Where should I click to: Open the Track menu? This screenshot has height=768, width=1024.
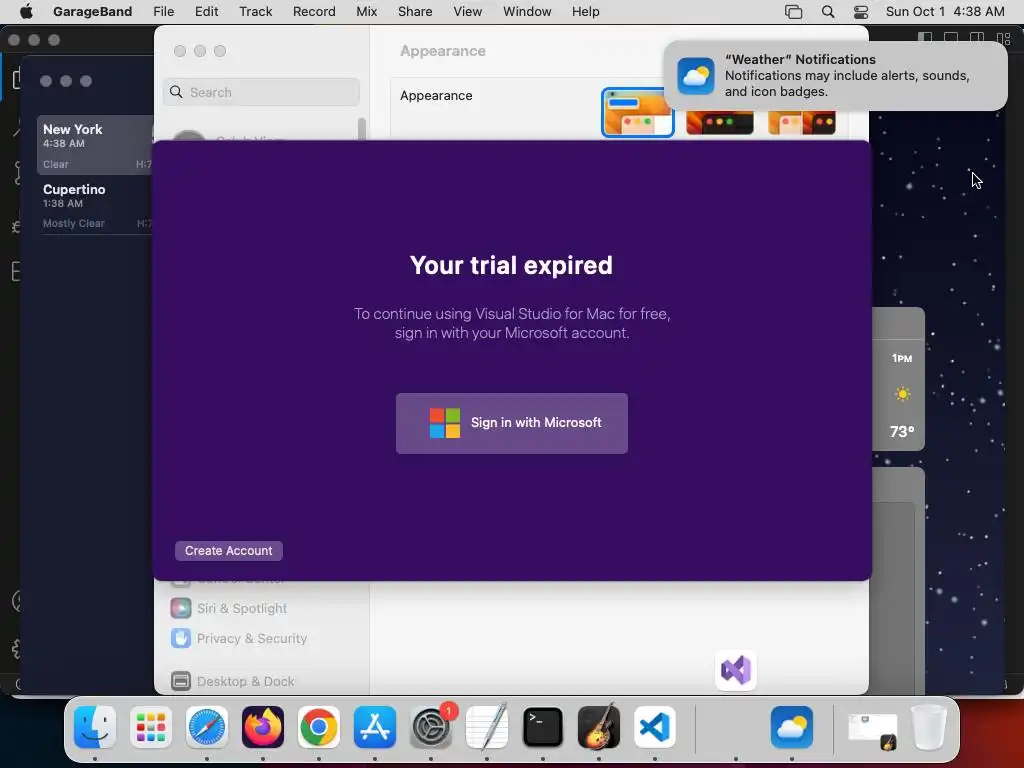255,11
